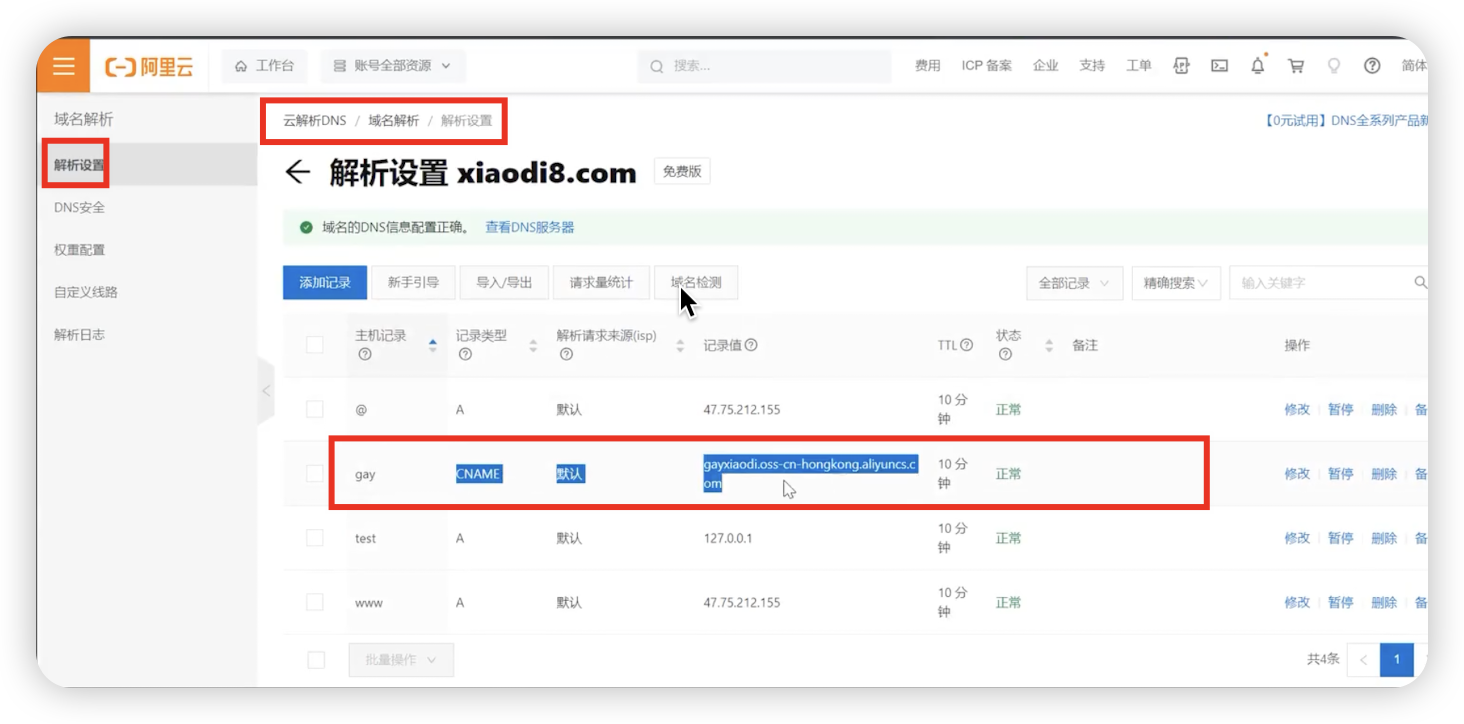This screenshot has width=1464, height=724.
Task: Launch the Cloud Shell terminal icon
Action: pos(1219,66)
